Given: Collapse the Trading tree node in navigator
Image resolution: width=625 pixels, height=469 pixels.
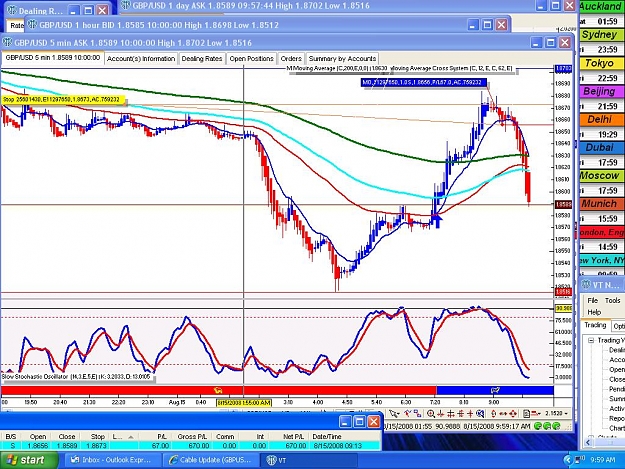Looking at the screenshot, I should point(591,340).
